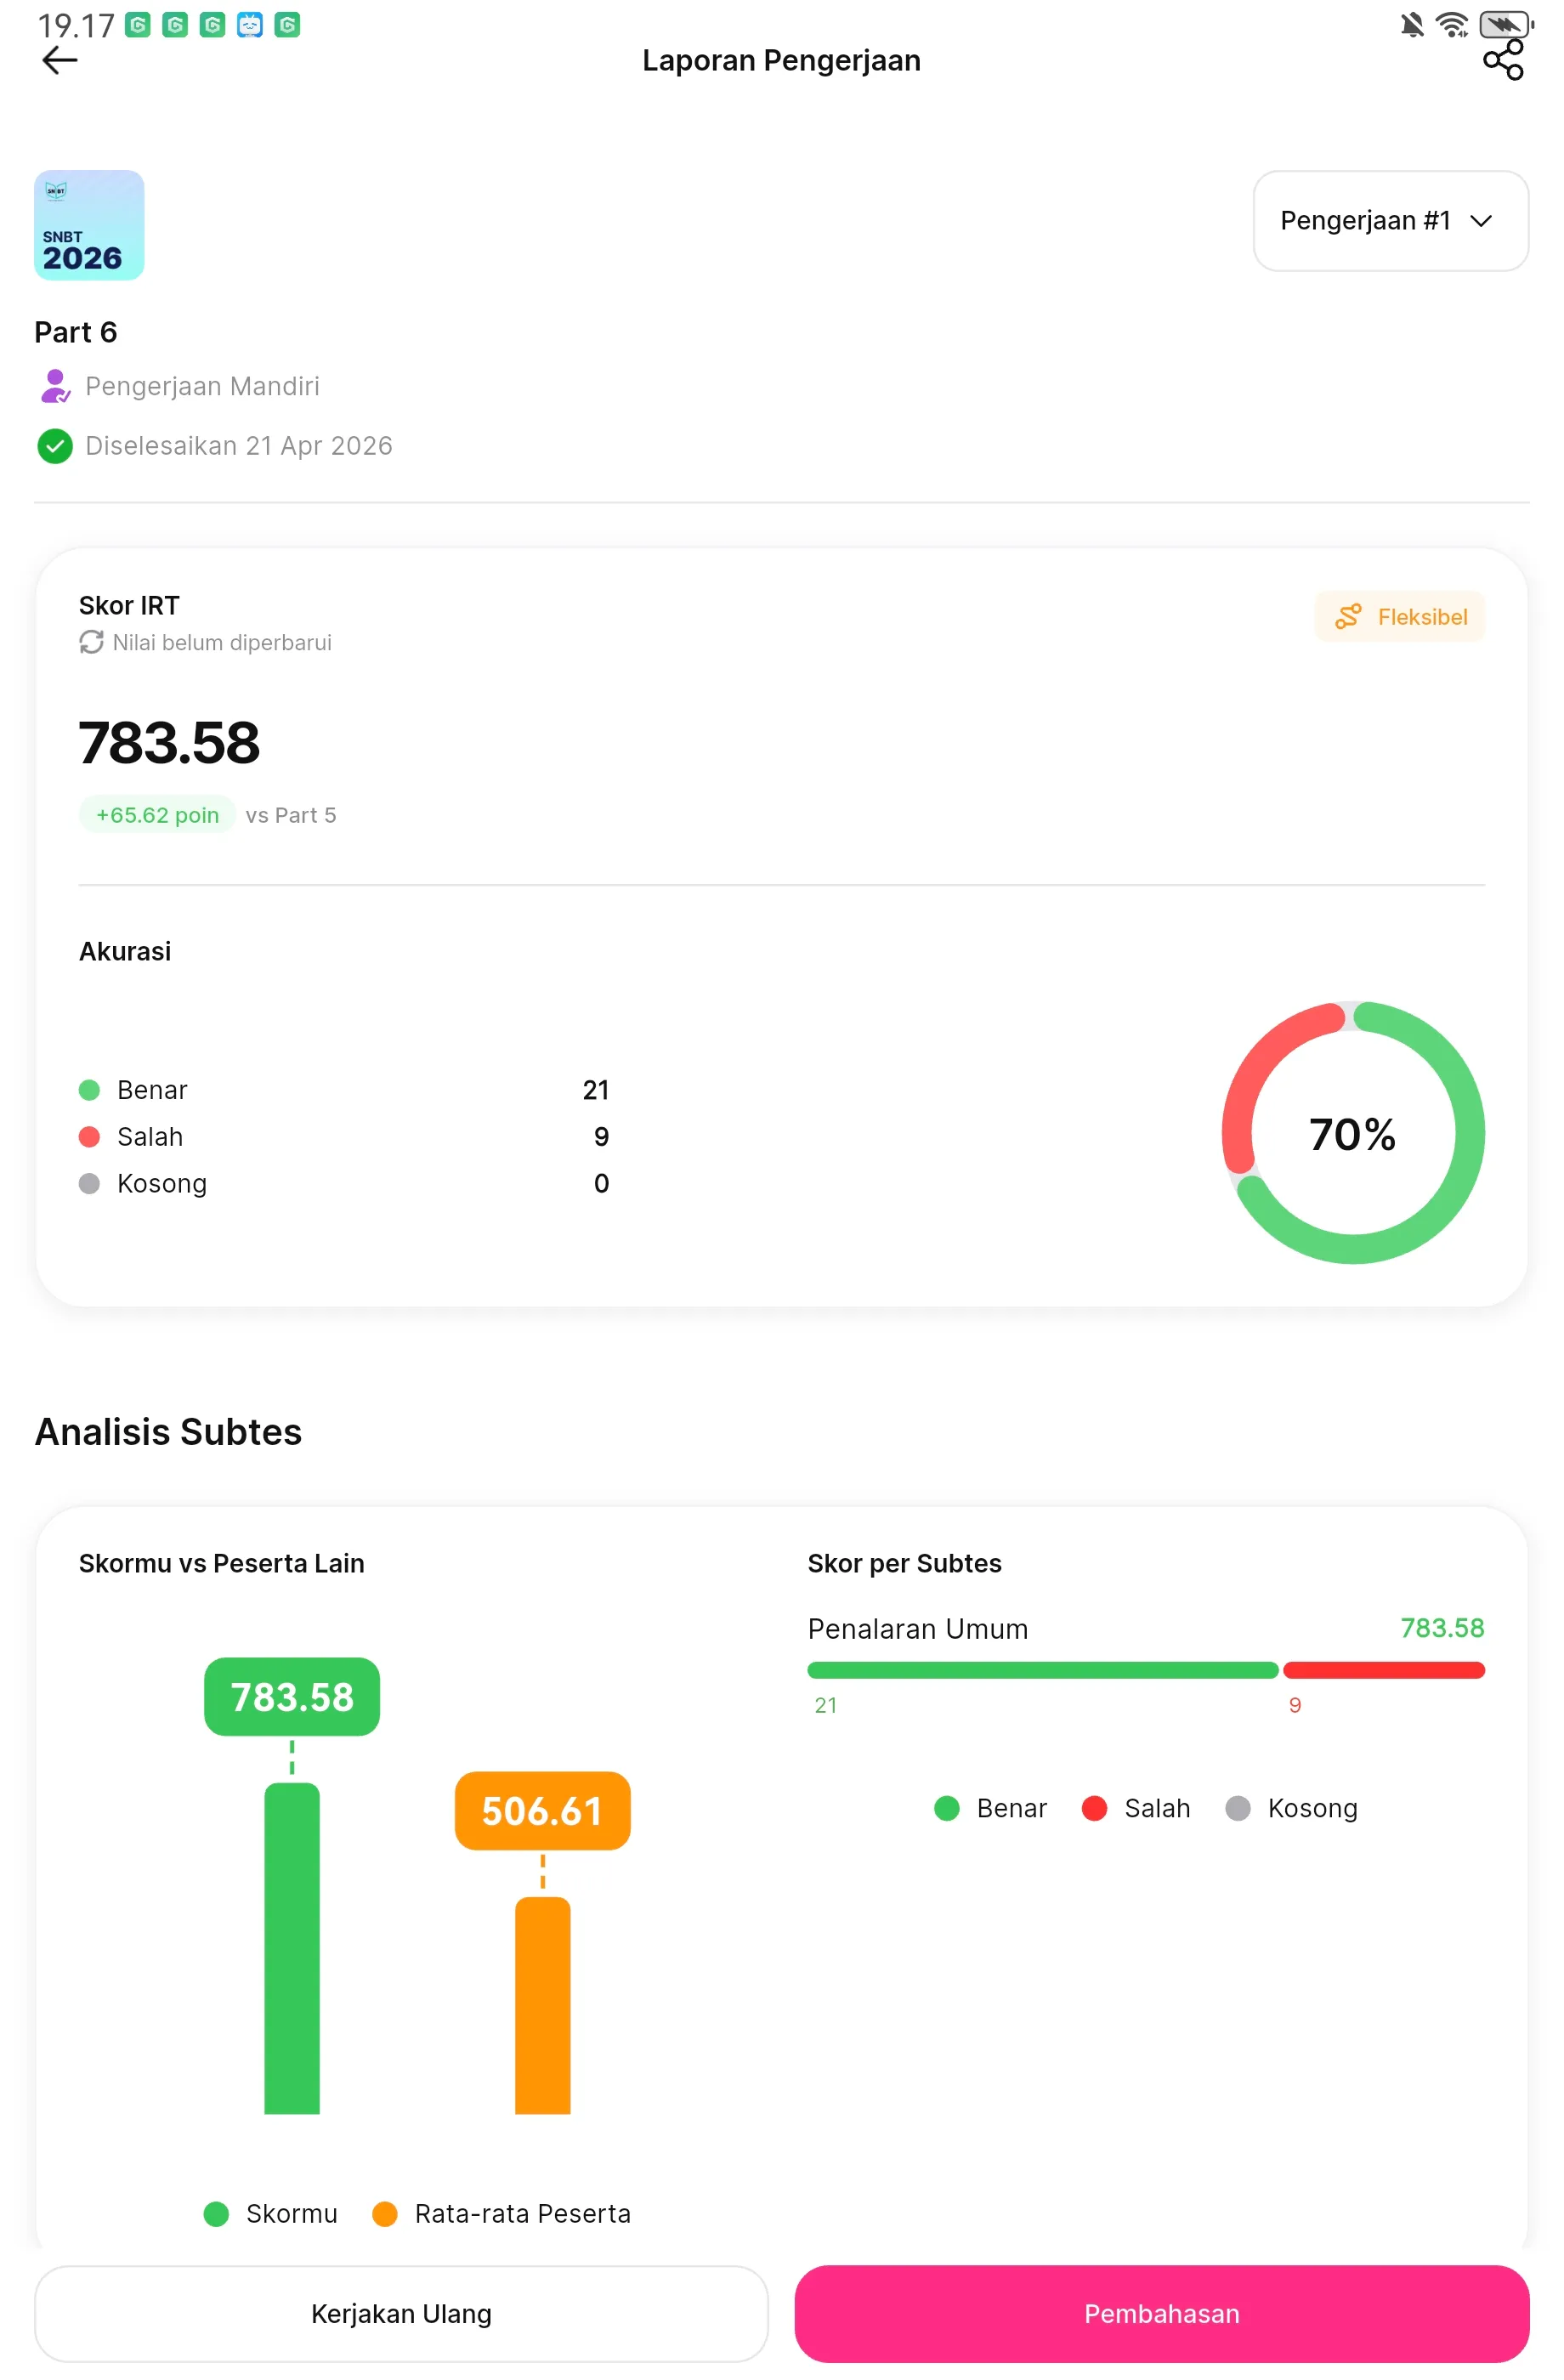Click the vs Part 5 comparison text

[x=291, y=815]
